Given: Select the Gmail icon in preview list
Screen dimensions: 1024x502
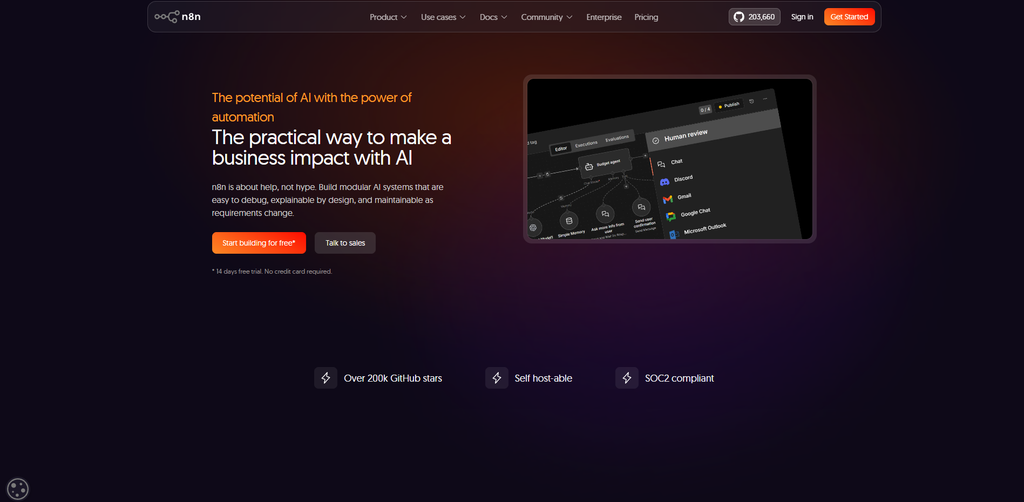Looking at the screenshot, I should (x=667, y=199).
